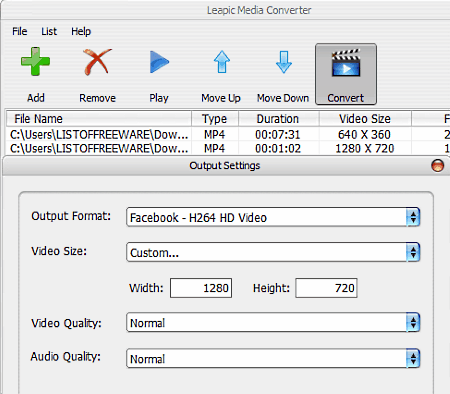Click the Move Down arrow icon
The height and width of the screenshot is (394, 450).
284,62
